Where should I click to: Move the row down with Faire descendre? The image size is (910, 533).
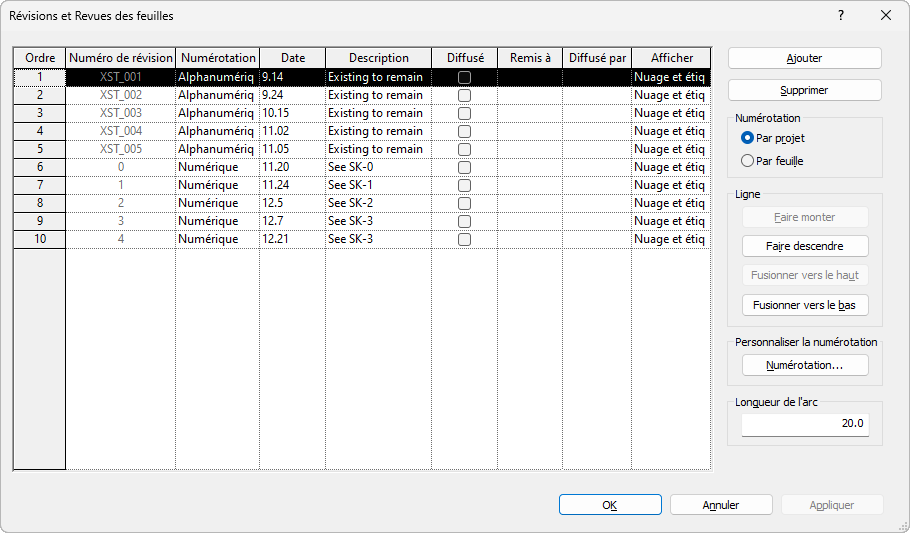click(805, 246)
